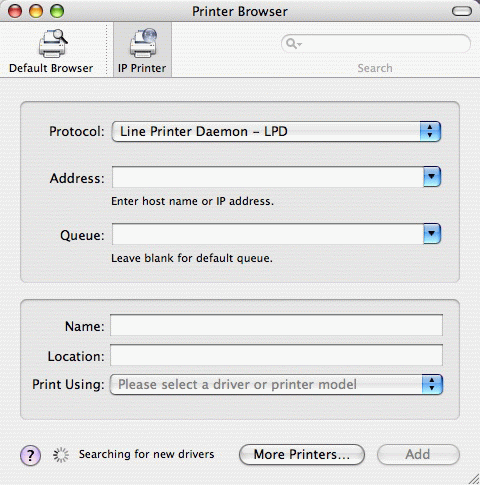Viewport: 480px width, 485px height.
Task: Click the yellow minimize window button
Action: 36,11
